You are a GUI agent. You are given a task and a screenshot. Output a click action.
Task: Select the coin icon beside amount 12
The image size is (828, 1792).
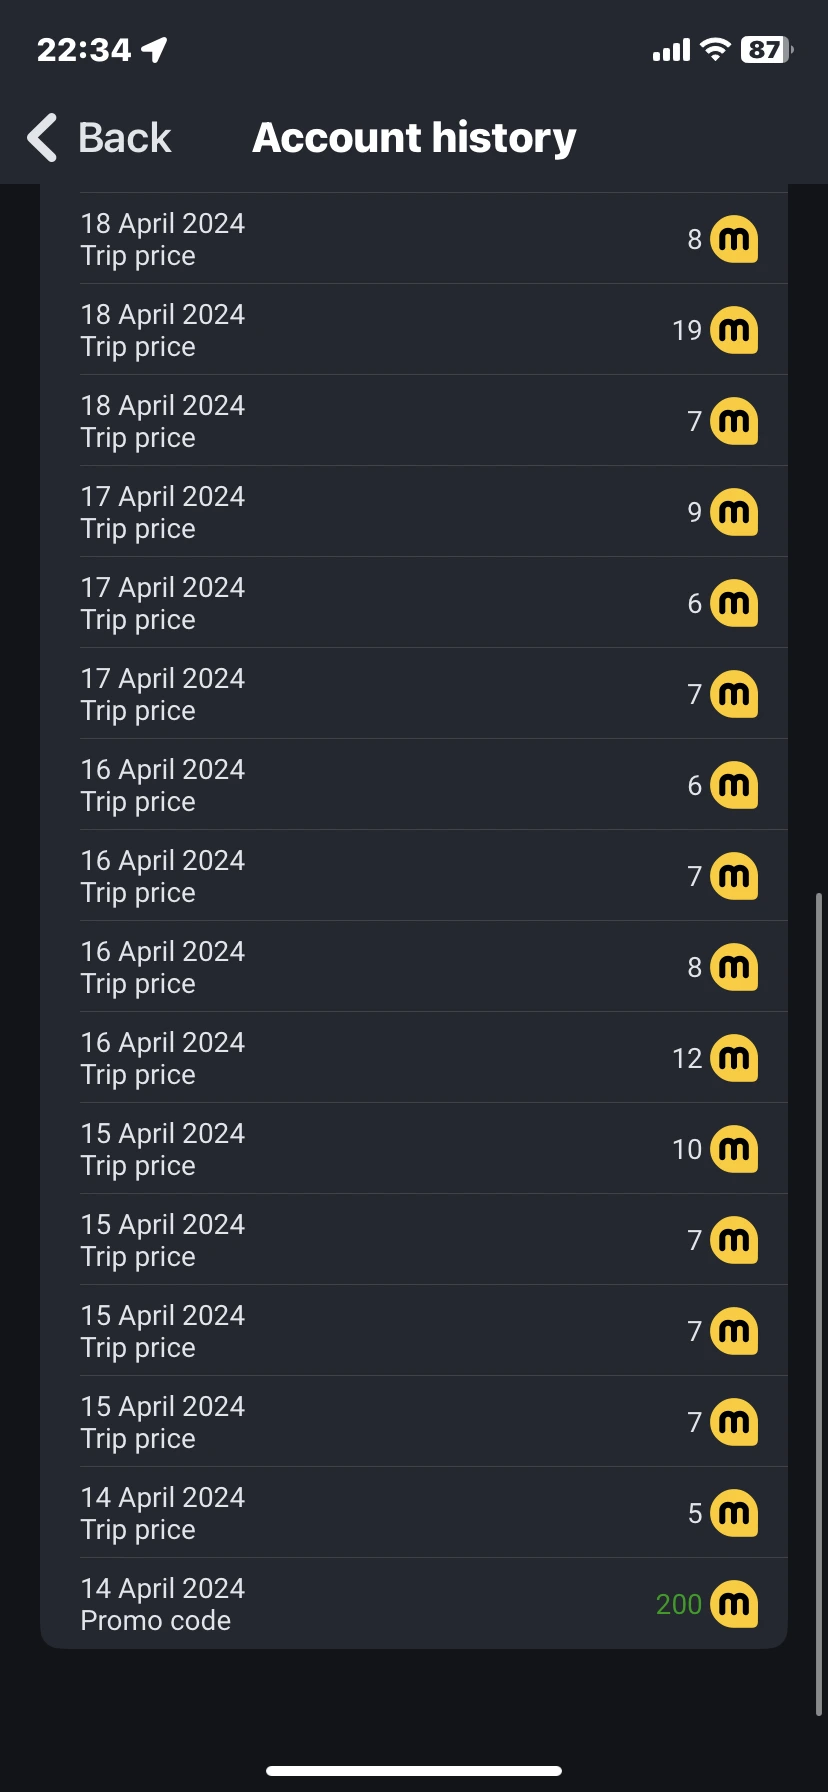734,1058
